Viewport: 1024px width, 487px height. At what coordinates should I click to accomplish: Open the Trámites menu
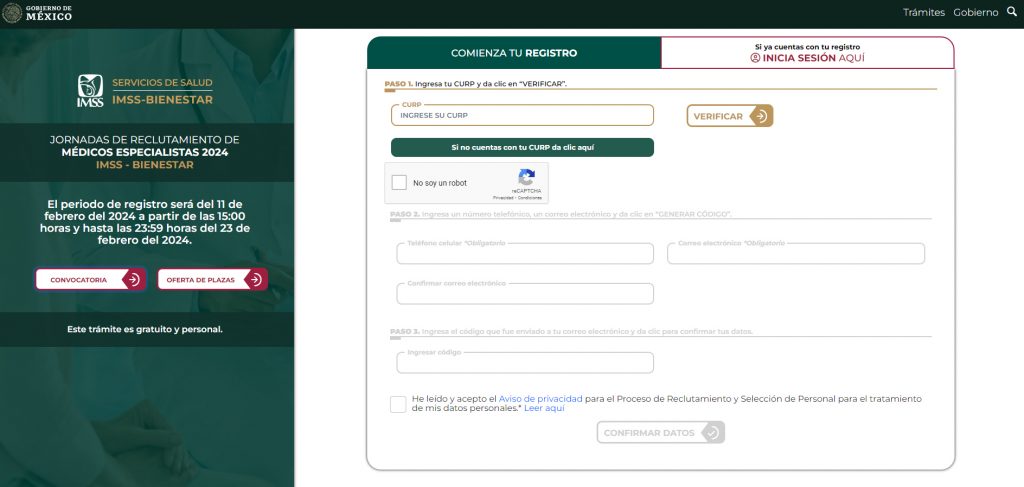[x=923, y=13]
